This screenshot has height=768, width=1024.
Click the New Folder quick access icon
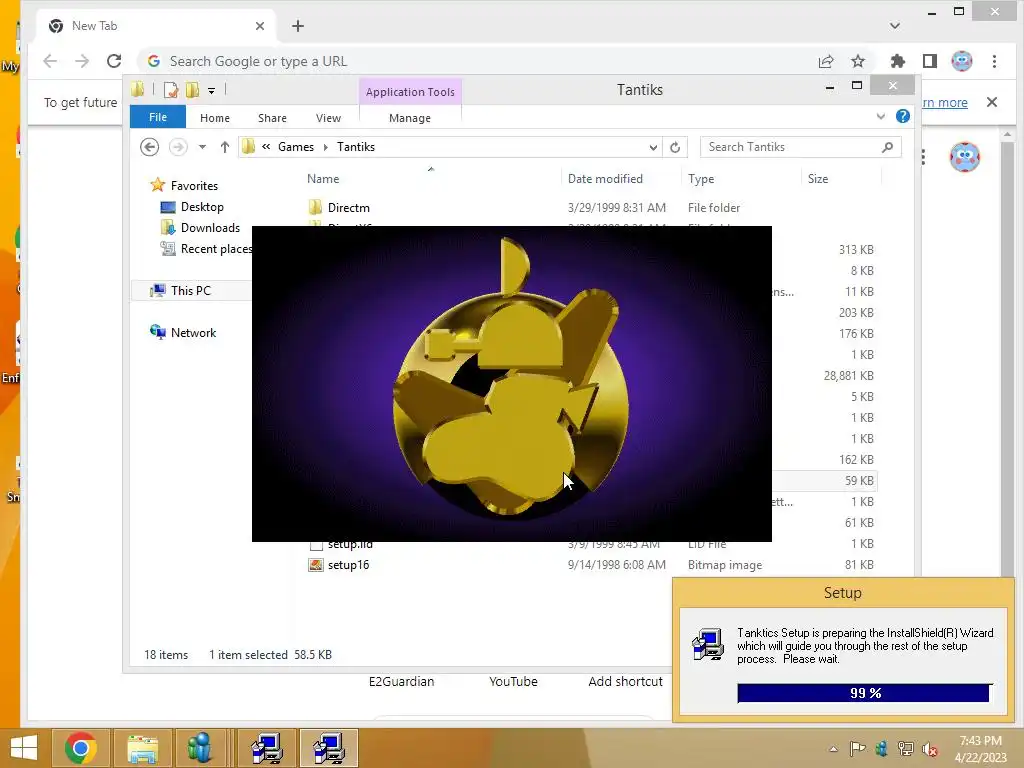193,90
